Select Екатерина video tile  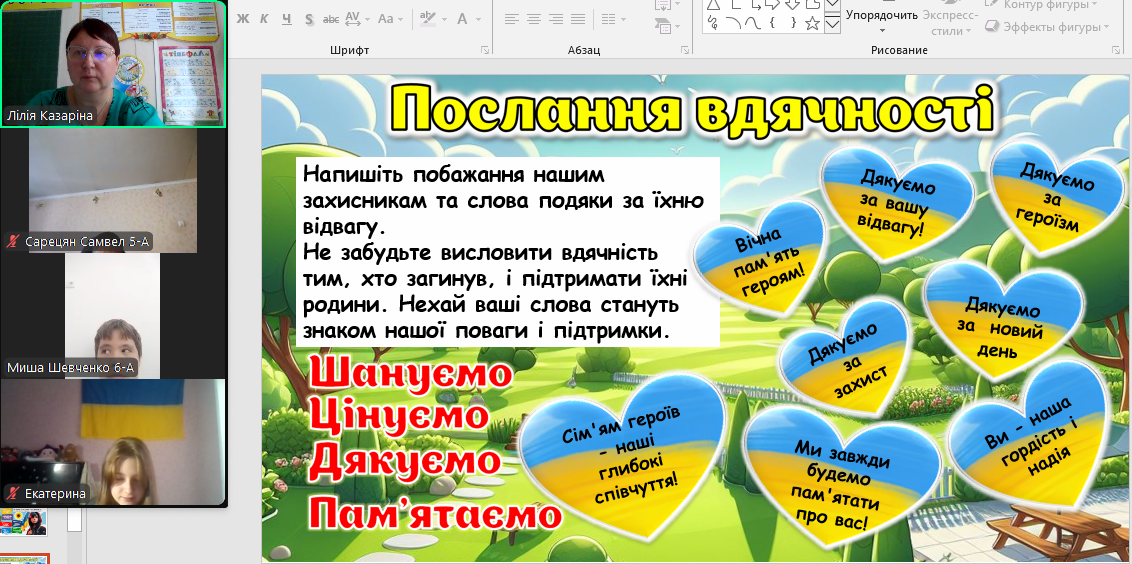point(113,441)
